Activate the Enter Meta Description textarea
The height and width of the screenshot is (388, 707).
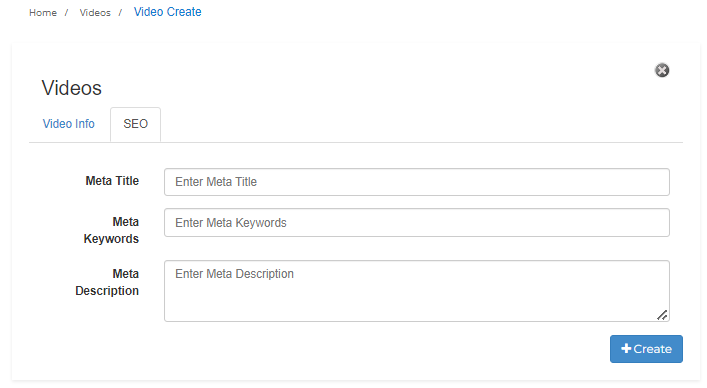417,291
